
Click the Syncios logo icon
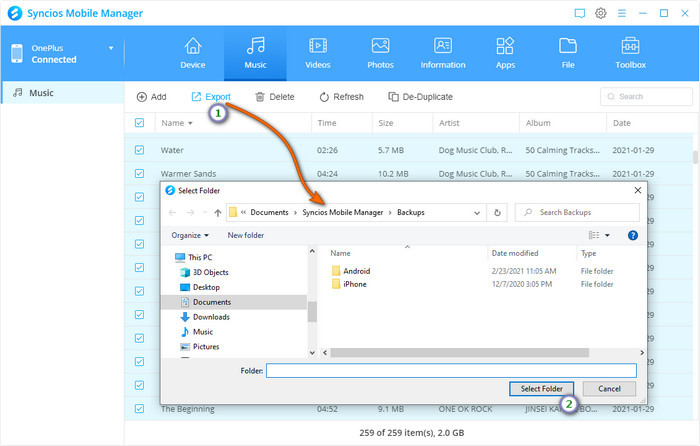pyautogui.click(x=15, y=13)
